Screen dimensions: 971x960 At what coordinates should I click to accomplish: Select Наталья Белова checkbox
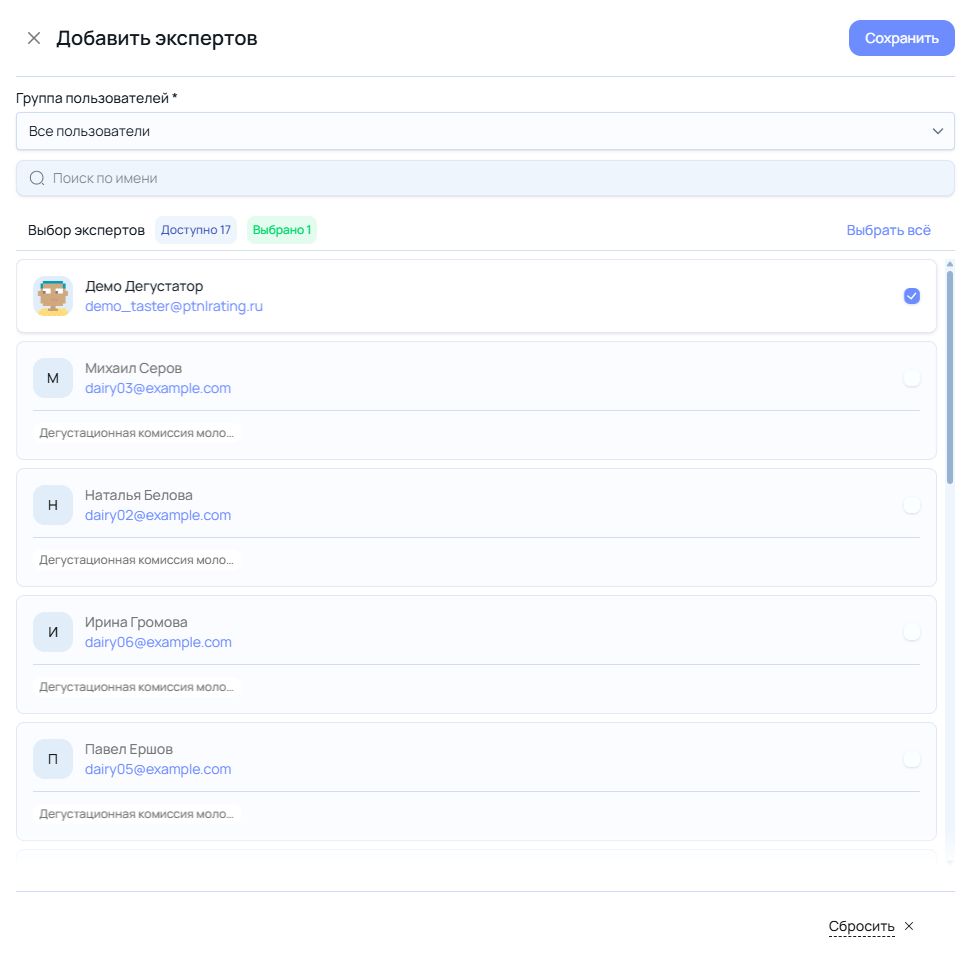coord(912,505)
